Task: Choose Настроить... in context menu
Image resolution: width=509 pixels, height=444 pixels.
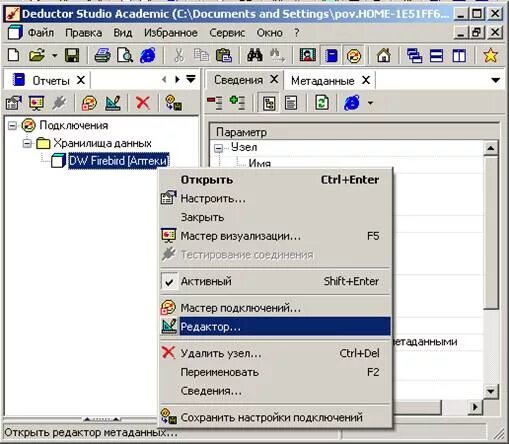Action: pyautogui.click(x=275, y=198)
